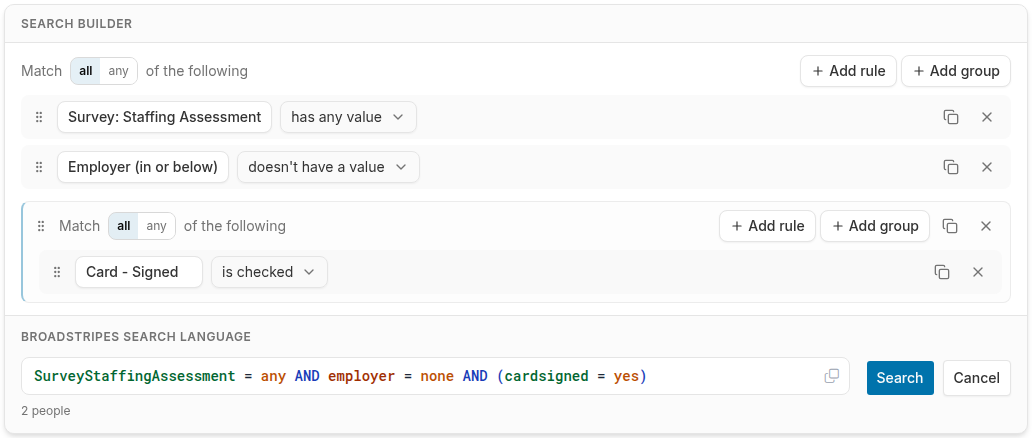Change the Card - Signed field
The image size is (1032, 438).
click(139, 272)
